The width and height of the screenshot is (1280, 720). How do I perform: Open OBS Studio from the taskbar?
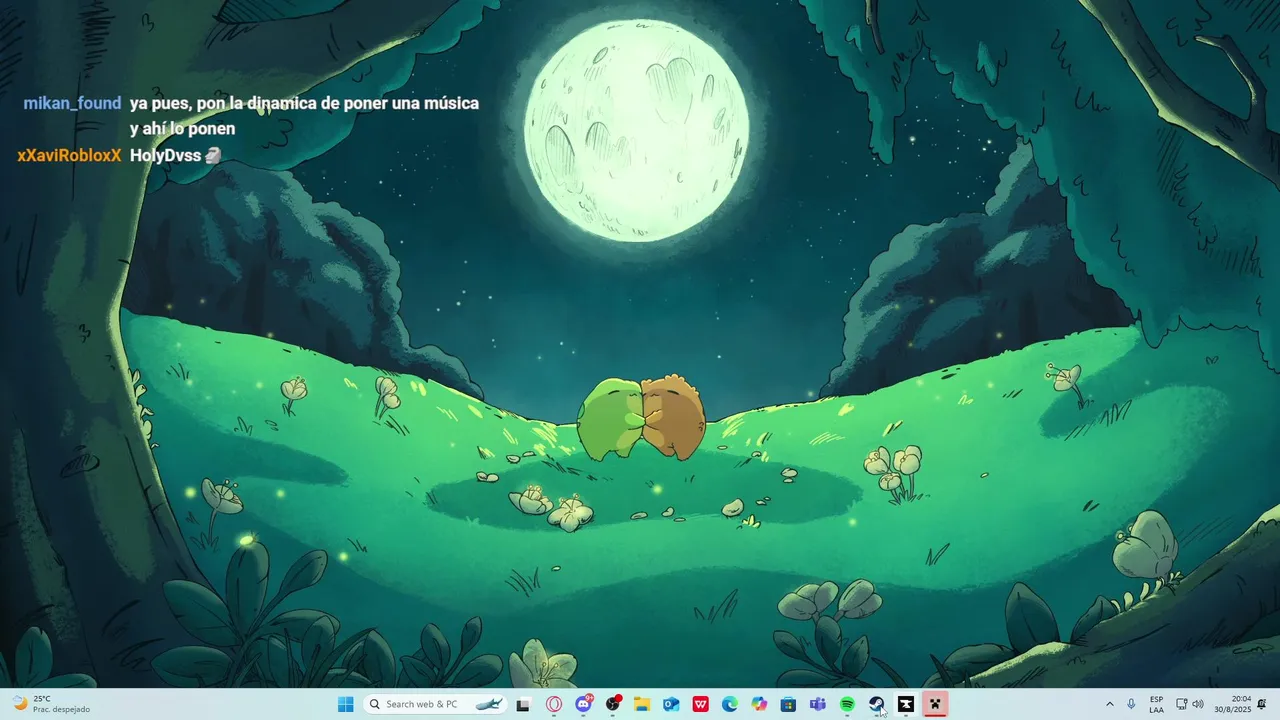[x=613, y=704]
